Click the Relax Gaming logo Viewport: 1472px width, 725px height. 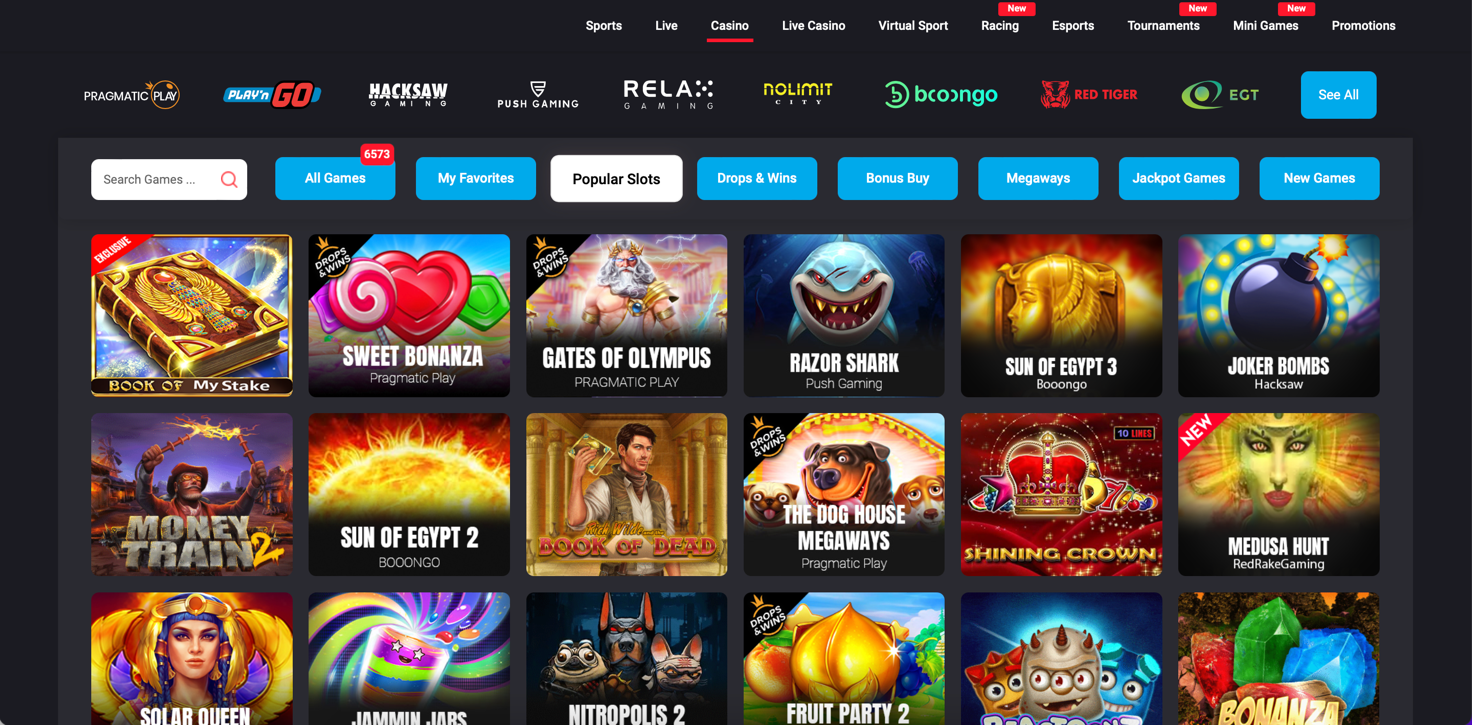coord(668,95)
